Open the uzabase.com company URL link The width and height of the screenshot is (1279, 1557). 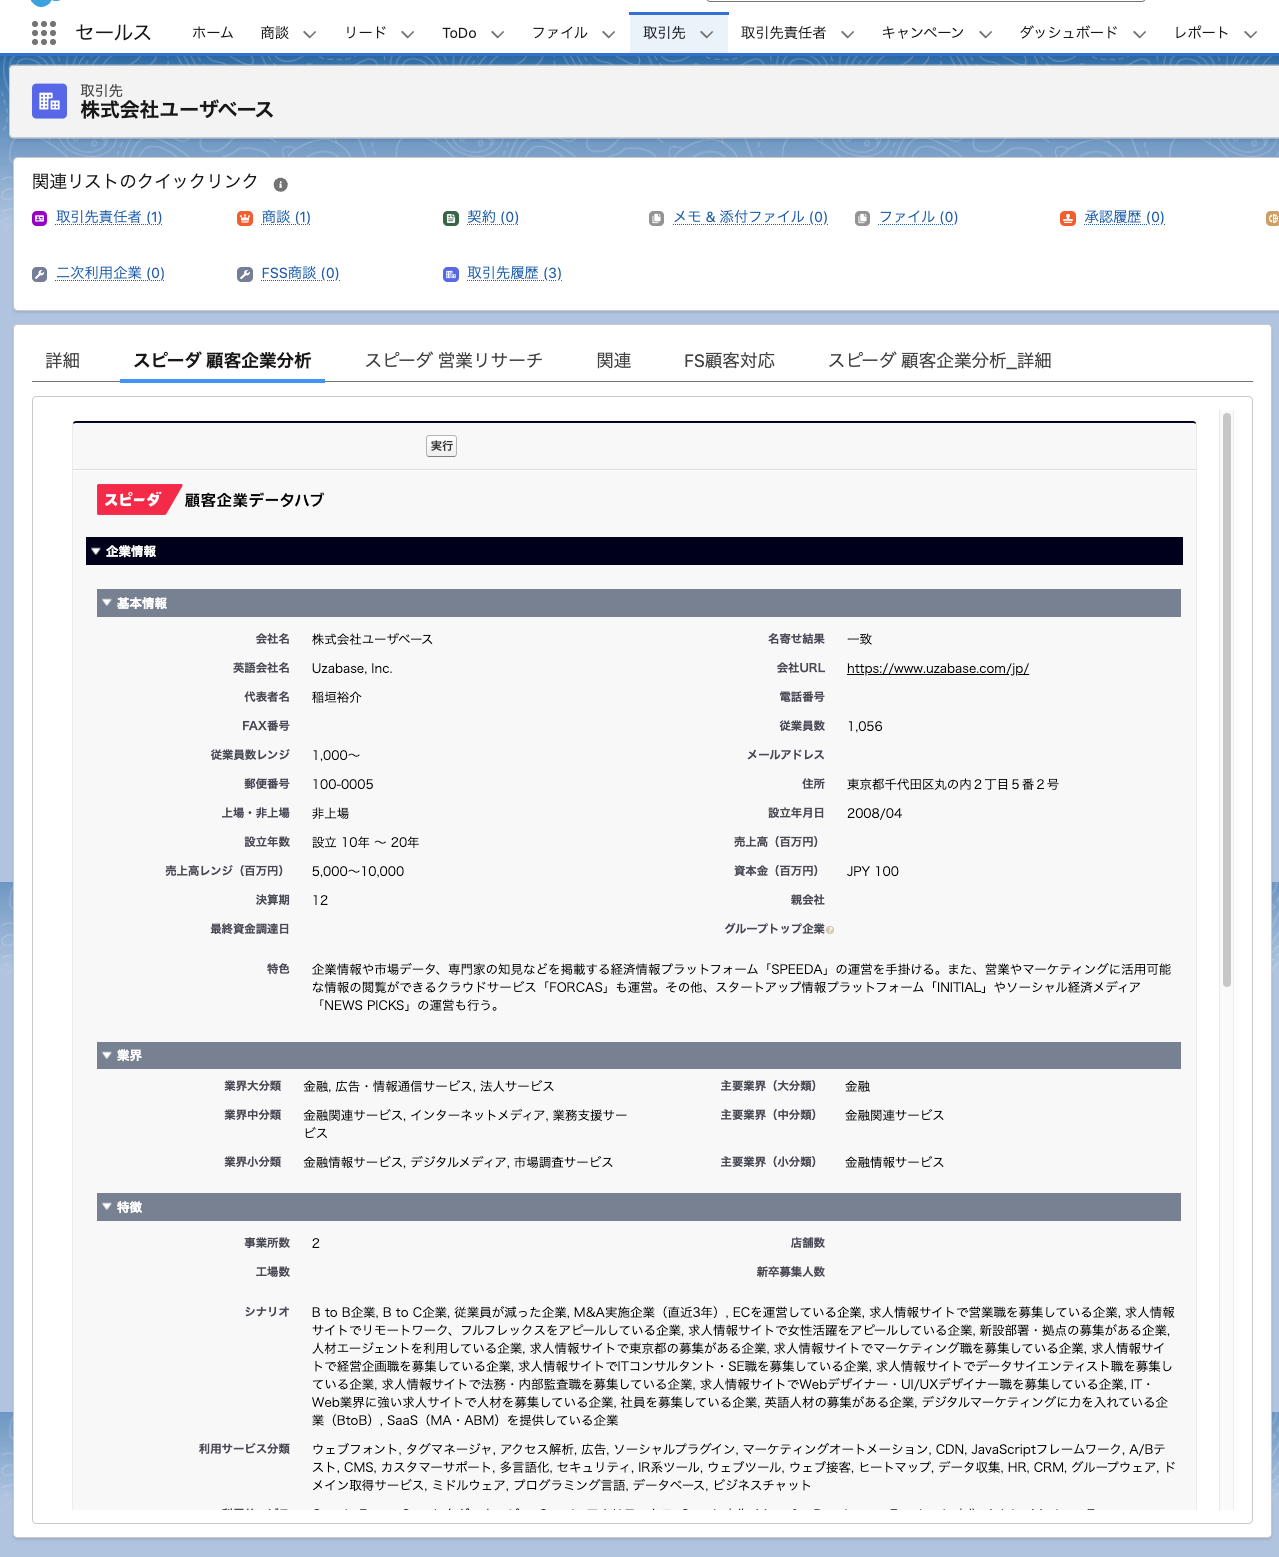coord(937,668)
